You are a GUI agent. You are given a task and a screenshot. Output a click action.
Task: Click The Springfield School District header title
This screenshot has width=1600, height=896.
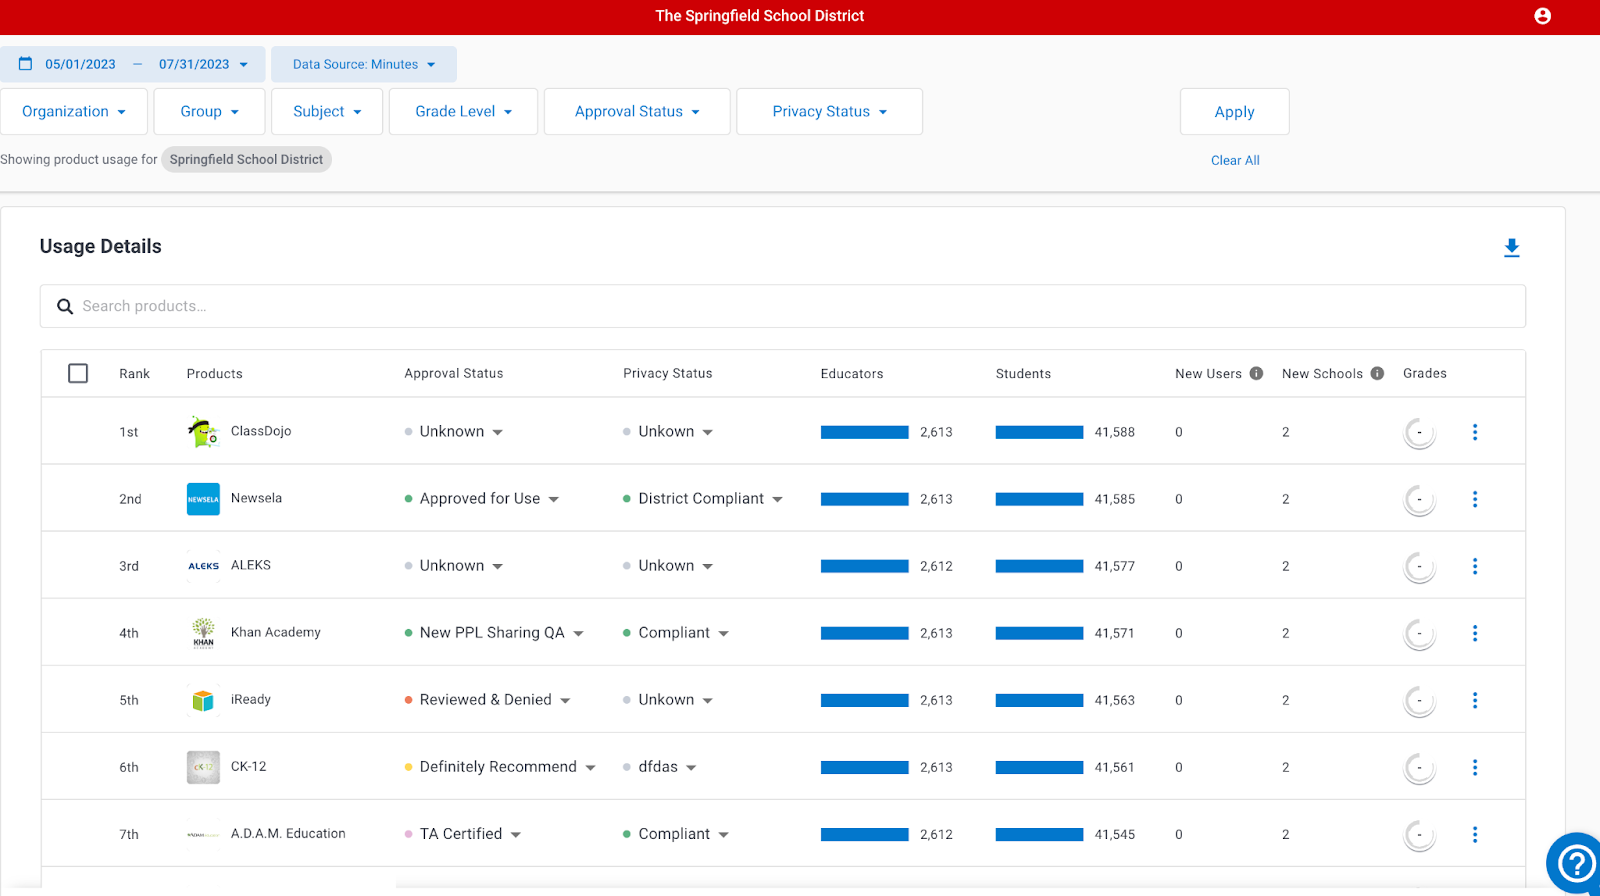pos(759,16)
